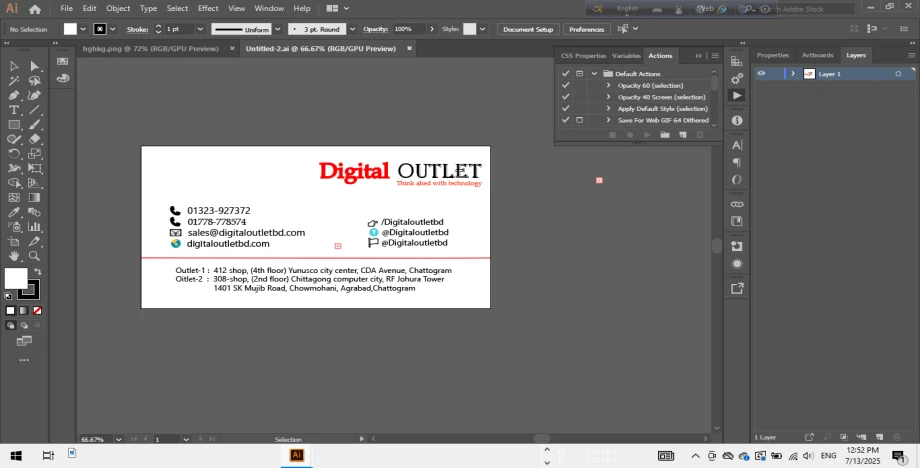Toggle dialog box for Default Actions set
920x468 pixels.
579,74
